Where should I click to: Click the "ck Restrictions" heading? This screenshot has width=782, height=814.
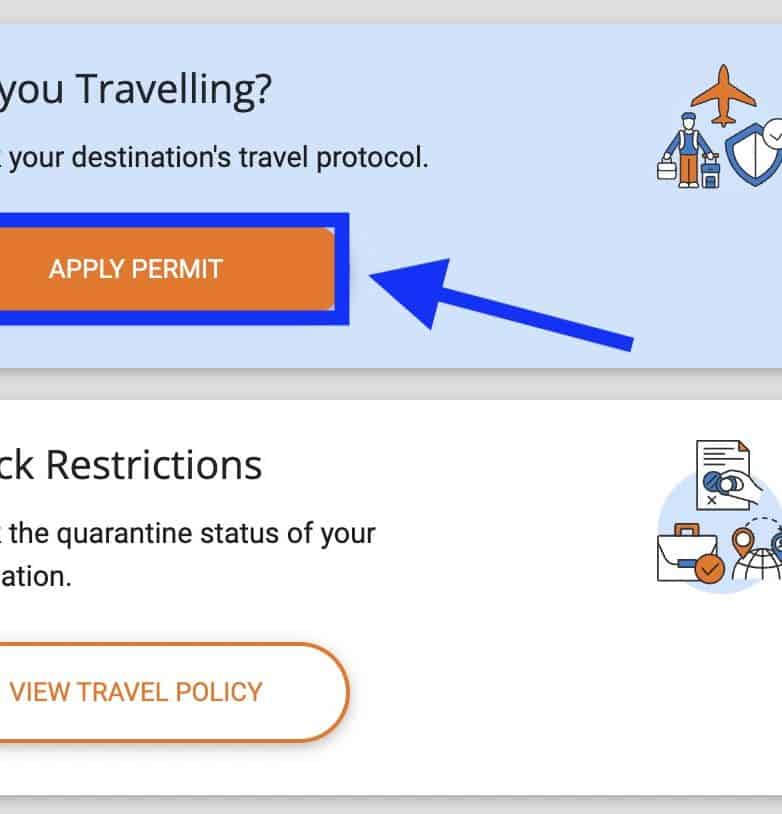(130, 465)
